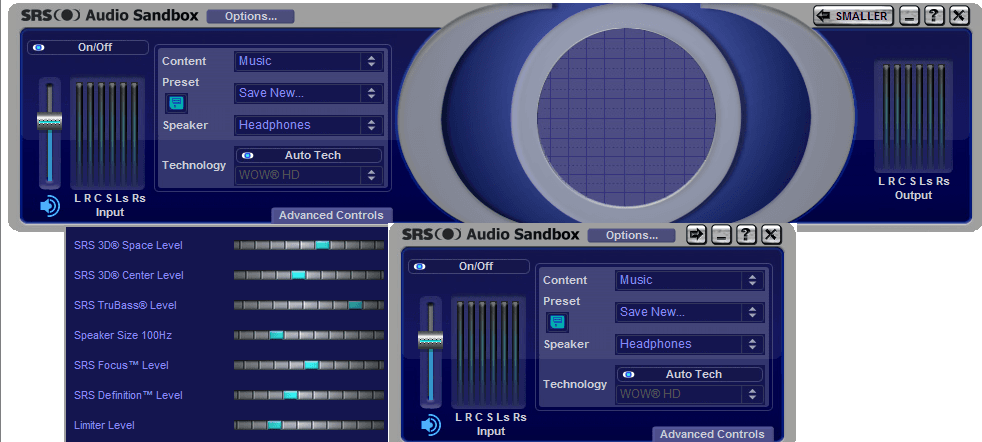Click the SRS 3D Center Level slider
The image size is (982, 442).
pyautogui.click(x=309, y=275)
